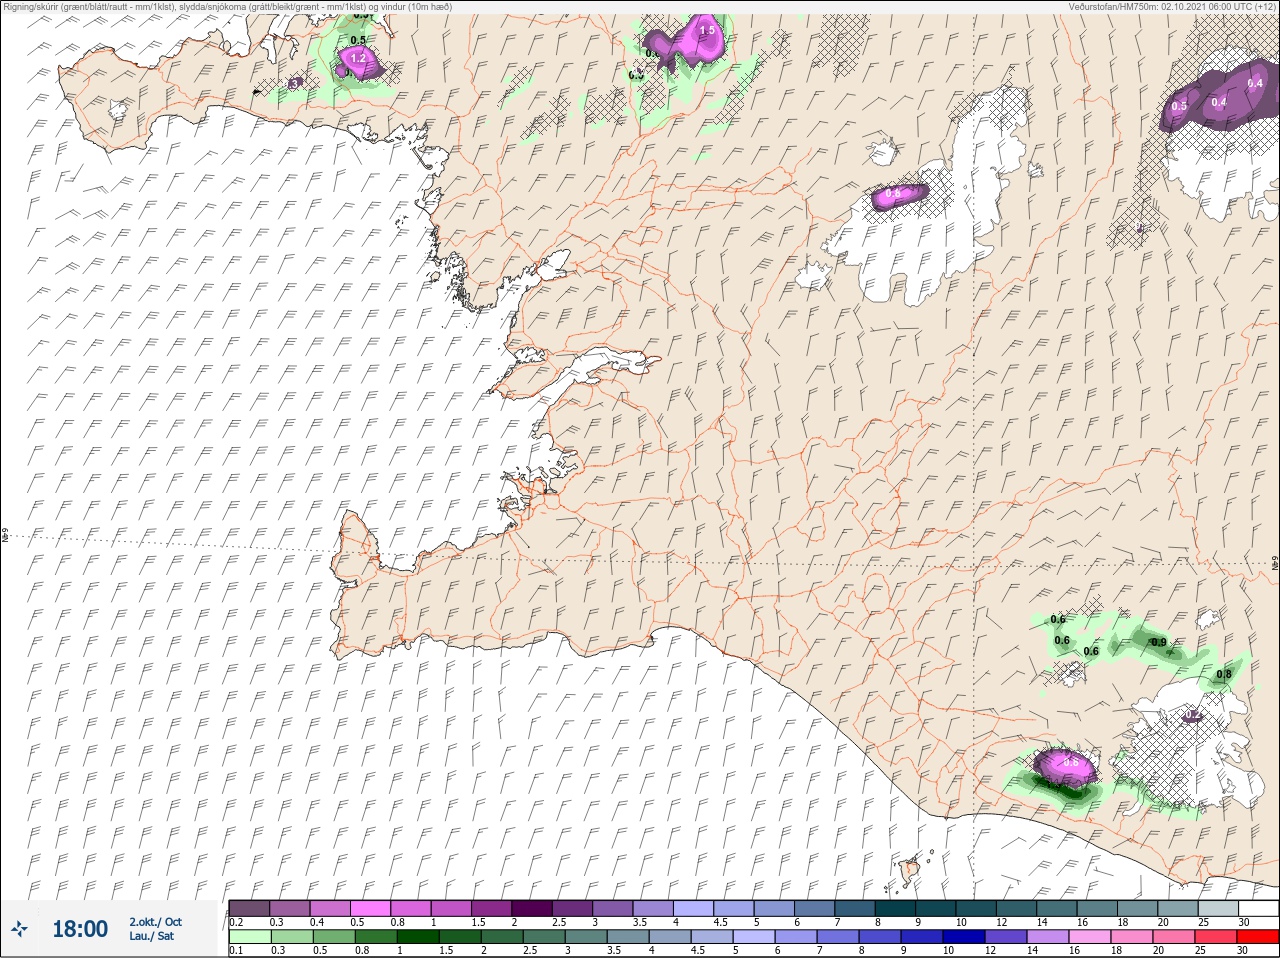
Task: Click the 64N latitude label on the left map edge
Action: point(5,537)
